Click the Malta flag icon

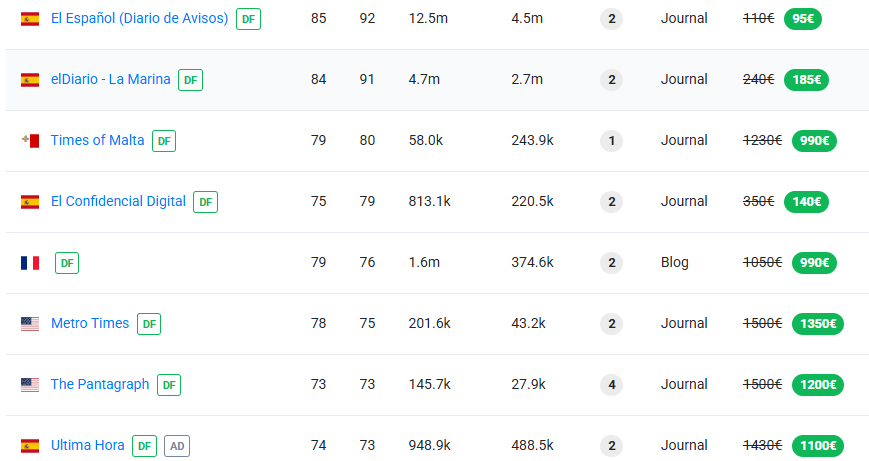pyautogui.click(x=30, y=141)
